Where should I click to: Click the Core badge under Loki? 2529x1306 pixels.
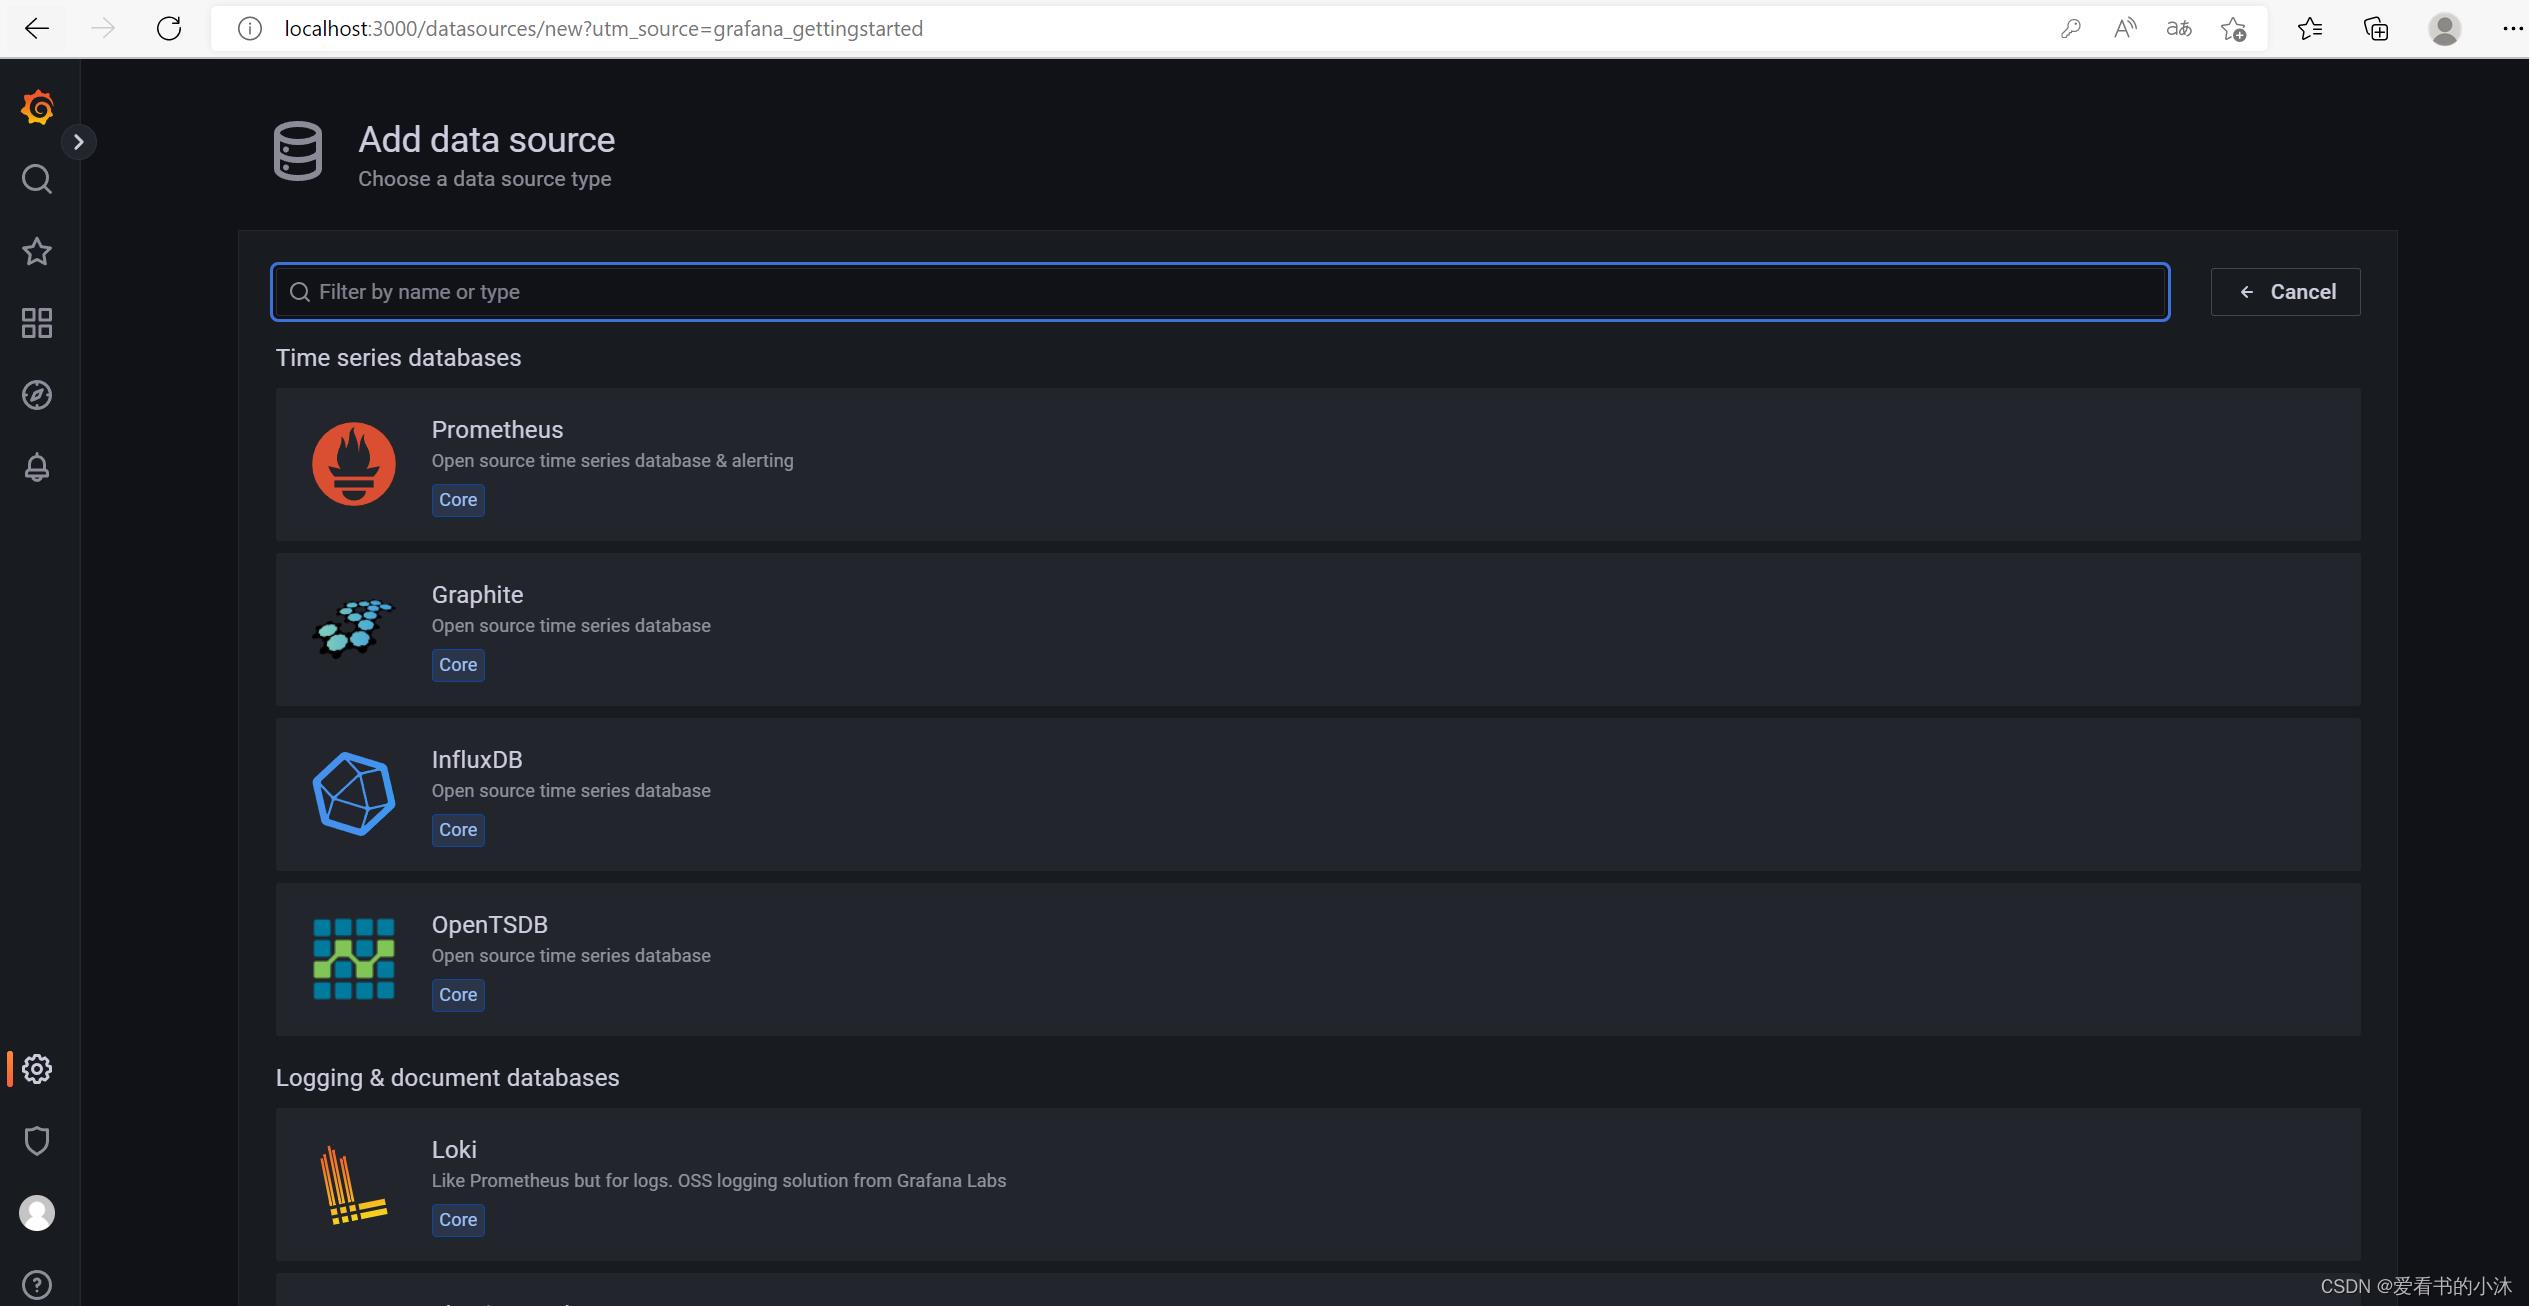tap(458, 1220)
